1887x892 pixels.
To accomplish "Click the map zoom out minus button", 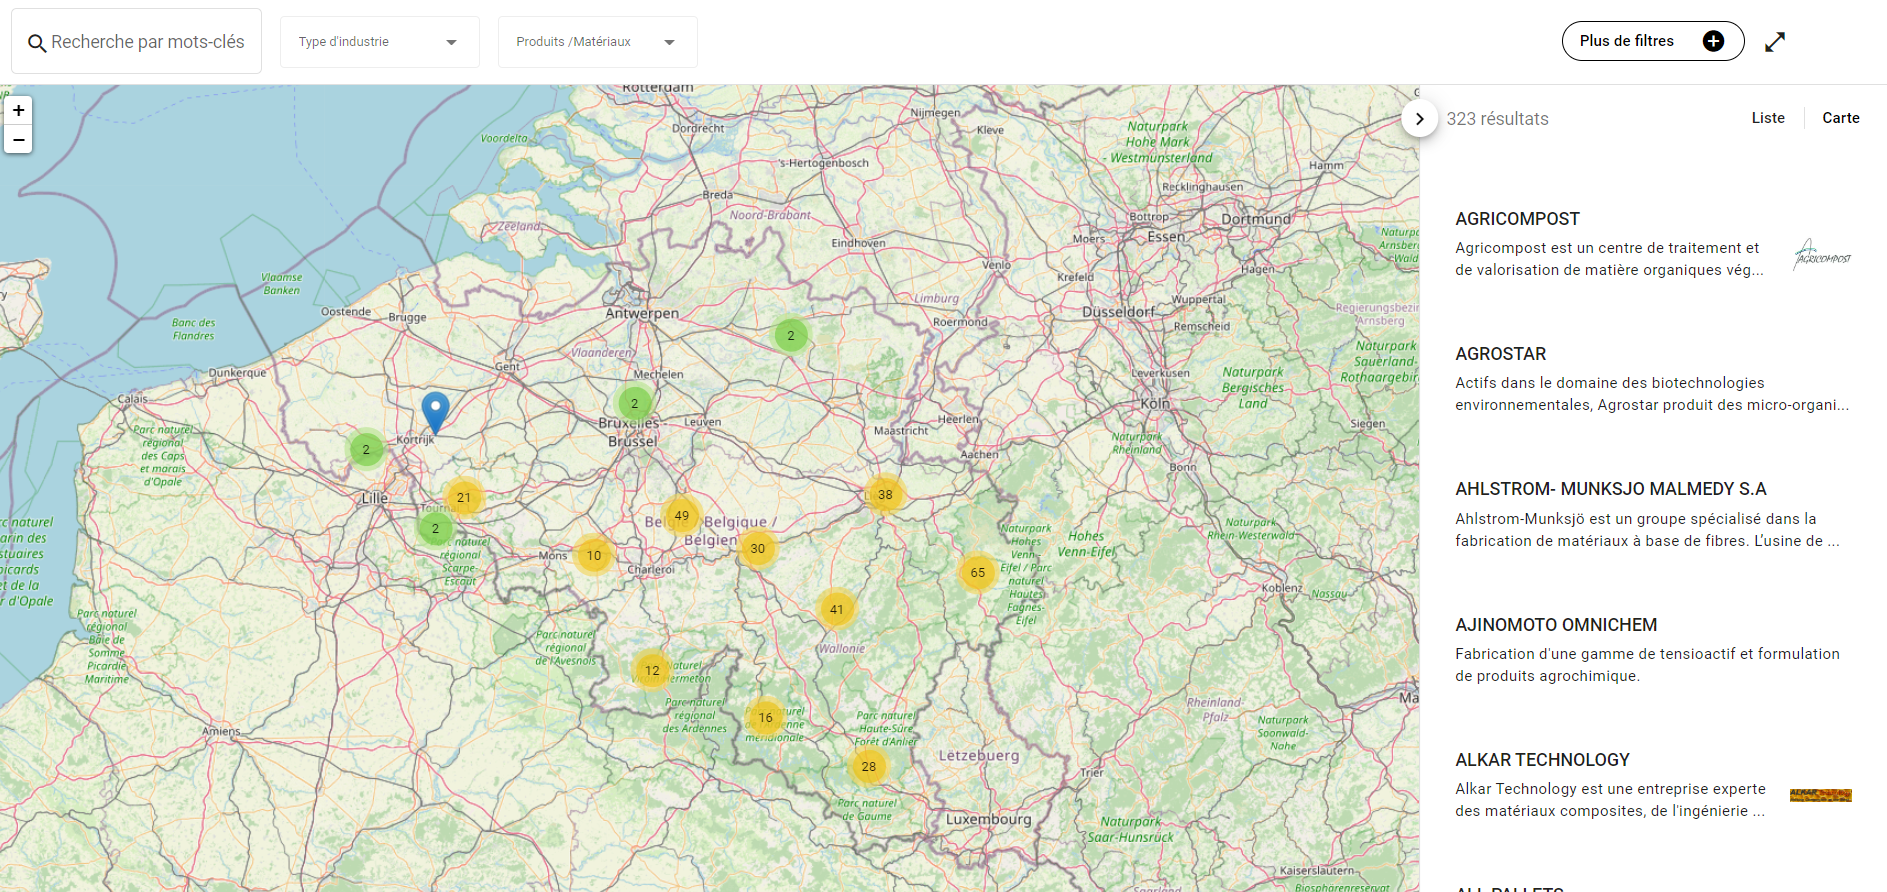I will point(18,139).
